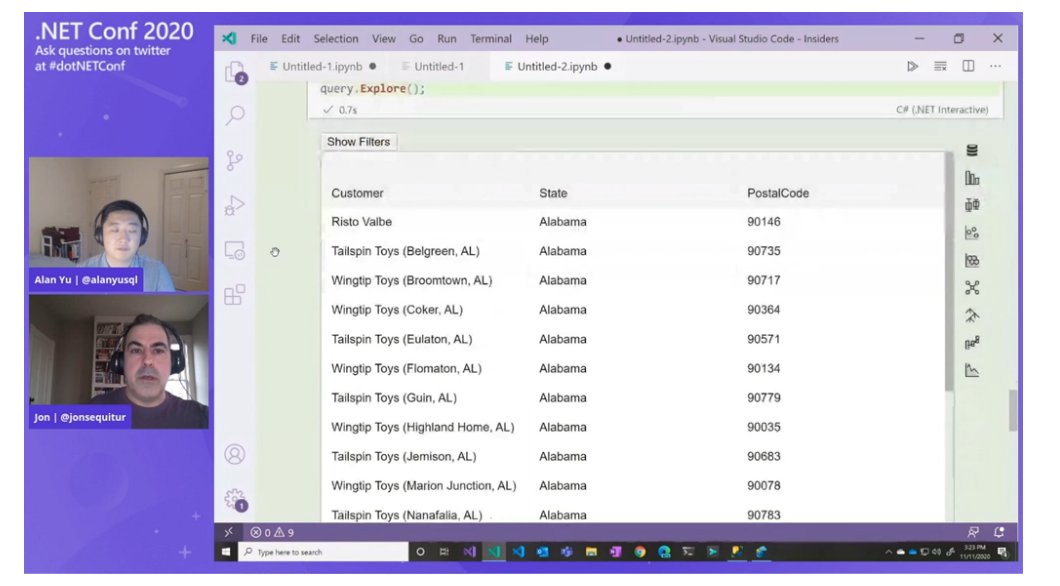This screenshot has height=586, width=1060.
Task: Select the Risto Valbe customer cell
Action: click(362, 222)
